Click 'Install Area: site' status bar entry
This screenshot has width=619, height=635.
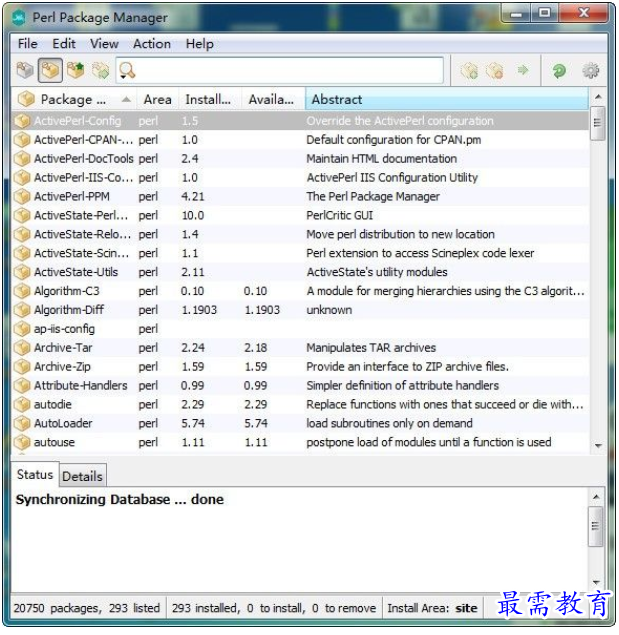pos(432,608)
